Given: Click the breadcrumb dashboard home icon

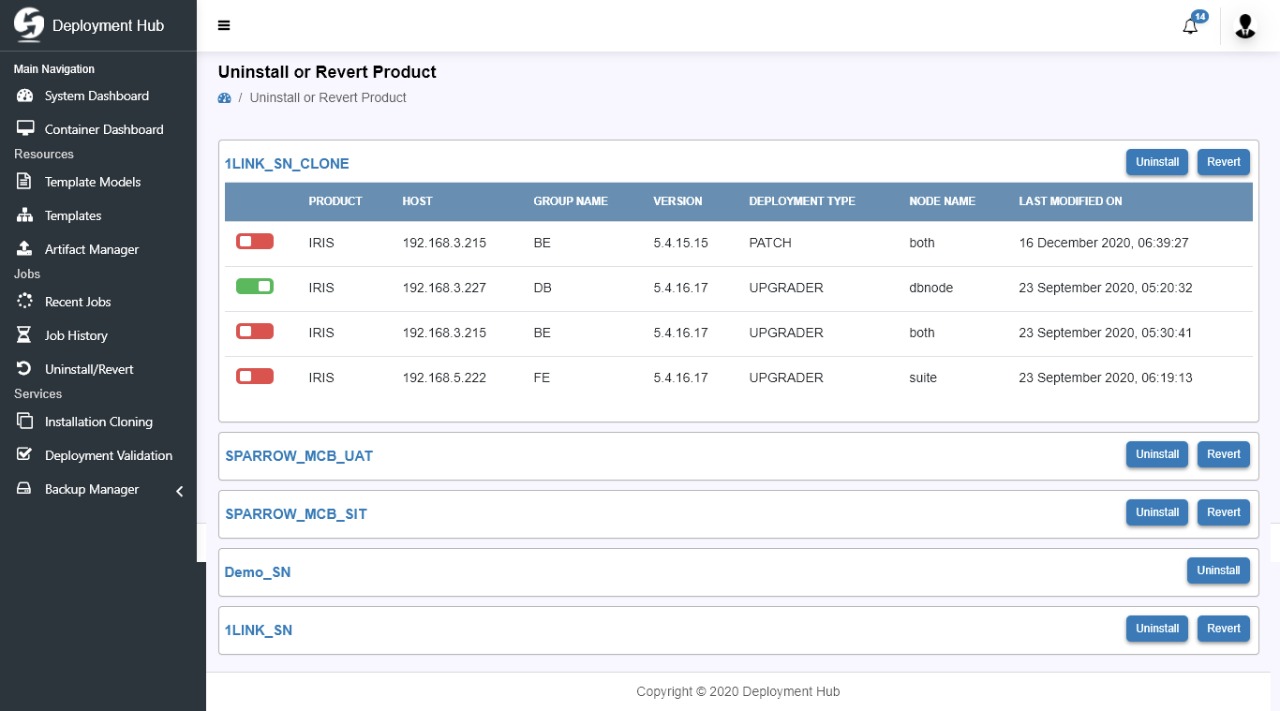Looking at the screenshot, I should 225,98.
